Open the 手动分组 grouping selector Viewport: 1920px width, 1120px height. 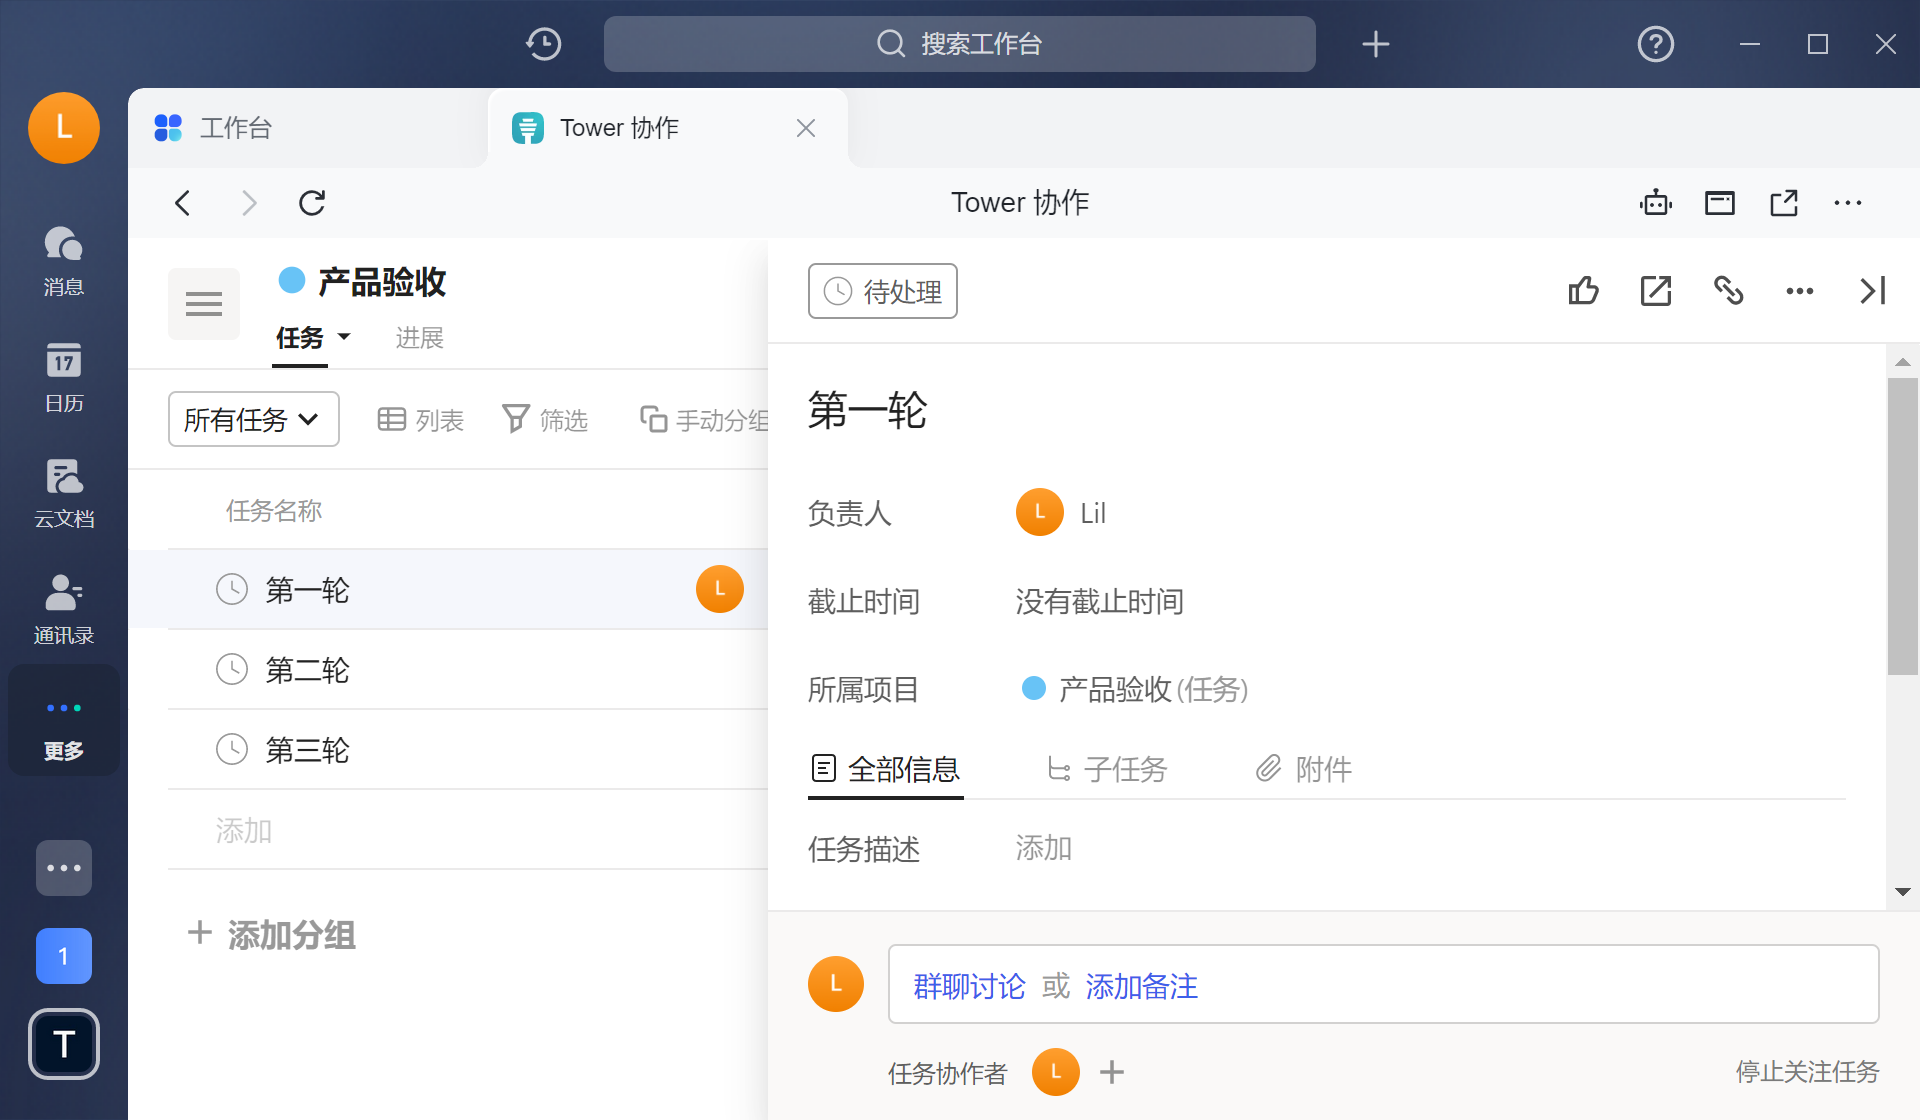coord(704,420)
